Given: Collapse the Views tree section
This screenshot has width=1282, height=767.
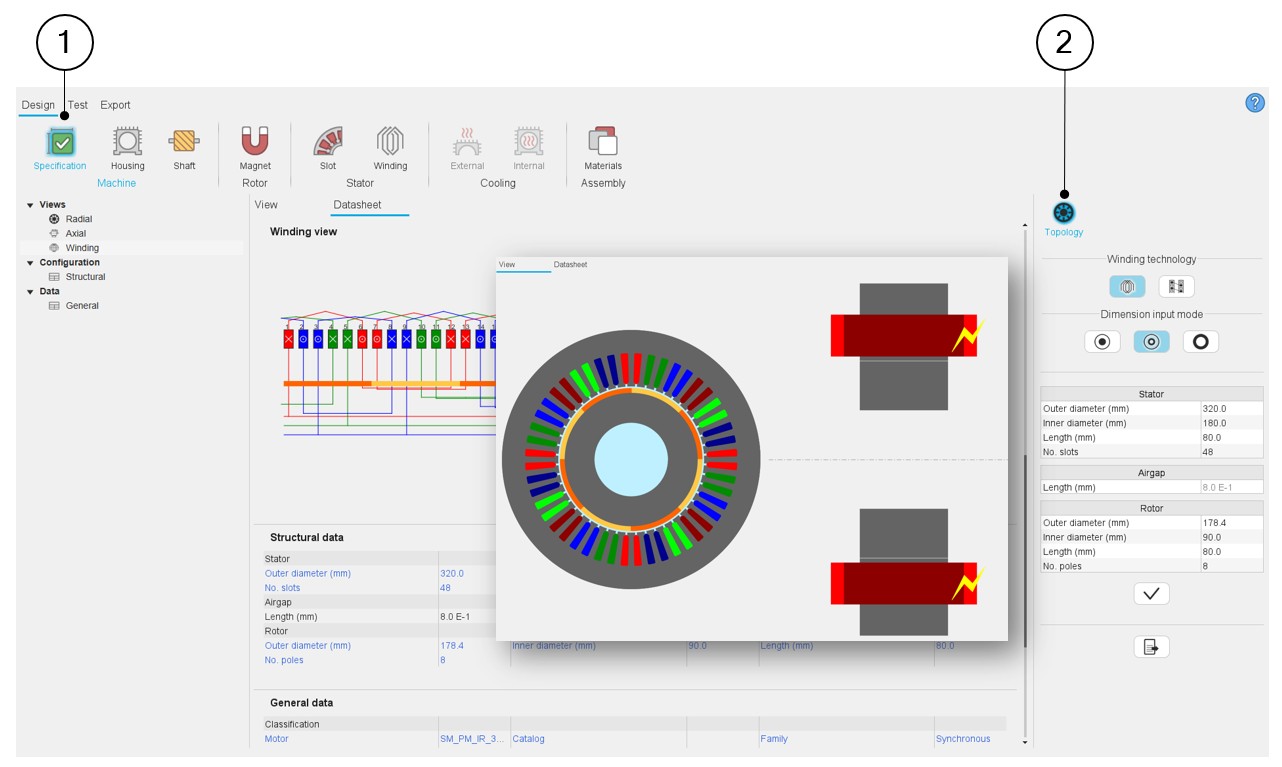Looking at the screenshot, I should pyautogui.click(x=30, y=205).
